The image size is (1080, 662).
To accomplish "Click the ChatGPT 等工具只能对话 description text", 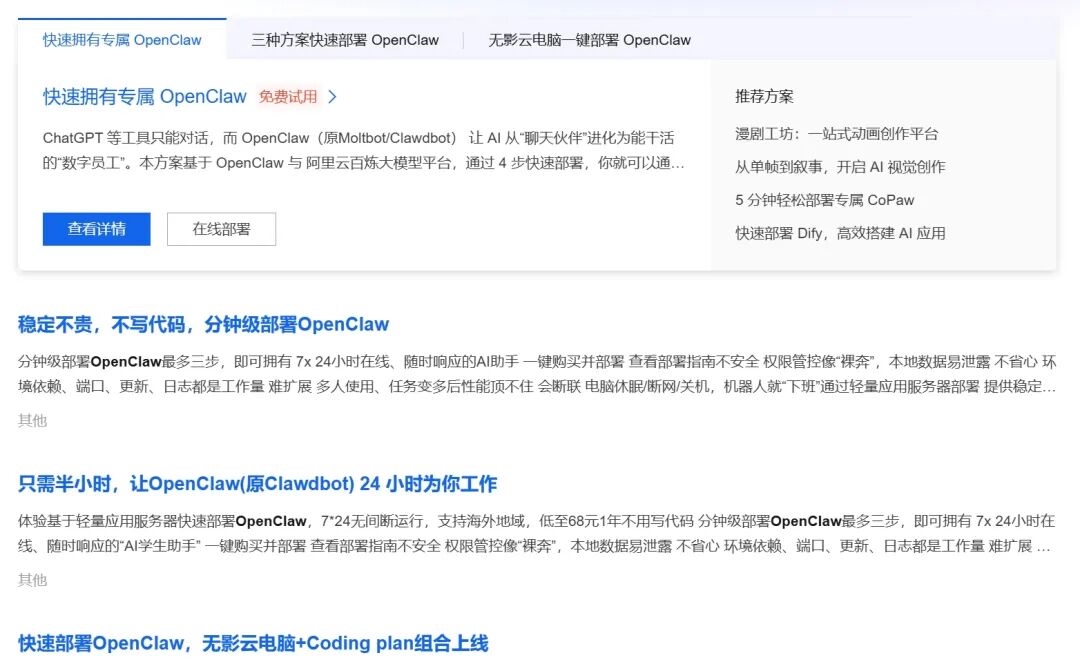I will pyautogui.click(x=364, y=150).
